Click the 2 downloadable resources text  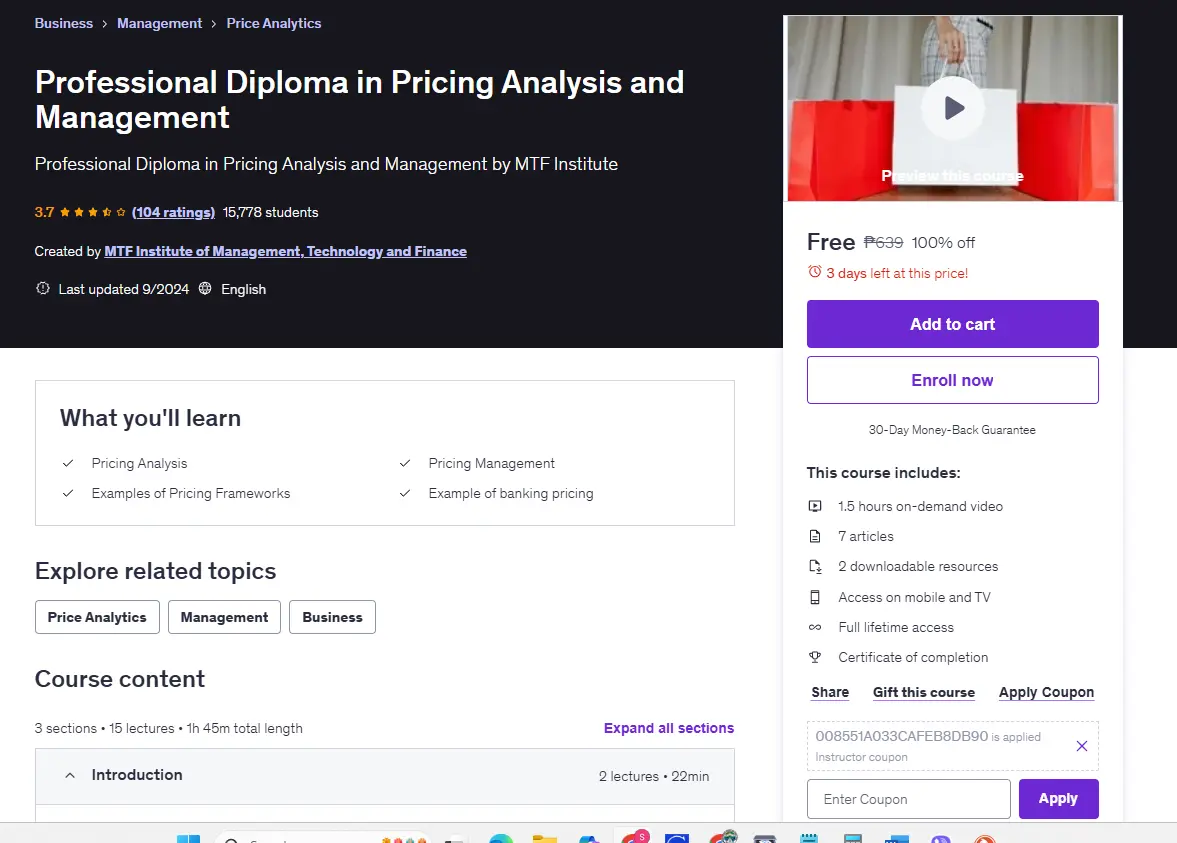click(x=918, y=566)
